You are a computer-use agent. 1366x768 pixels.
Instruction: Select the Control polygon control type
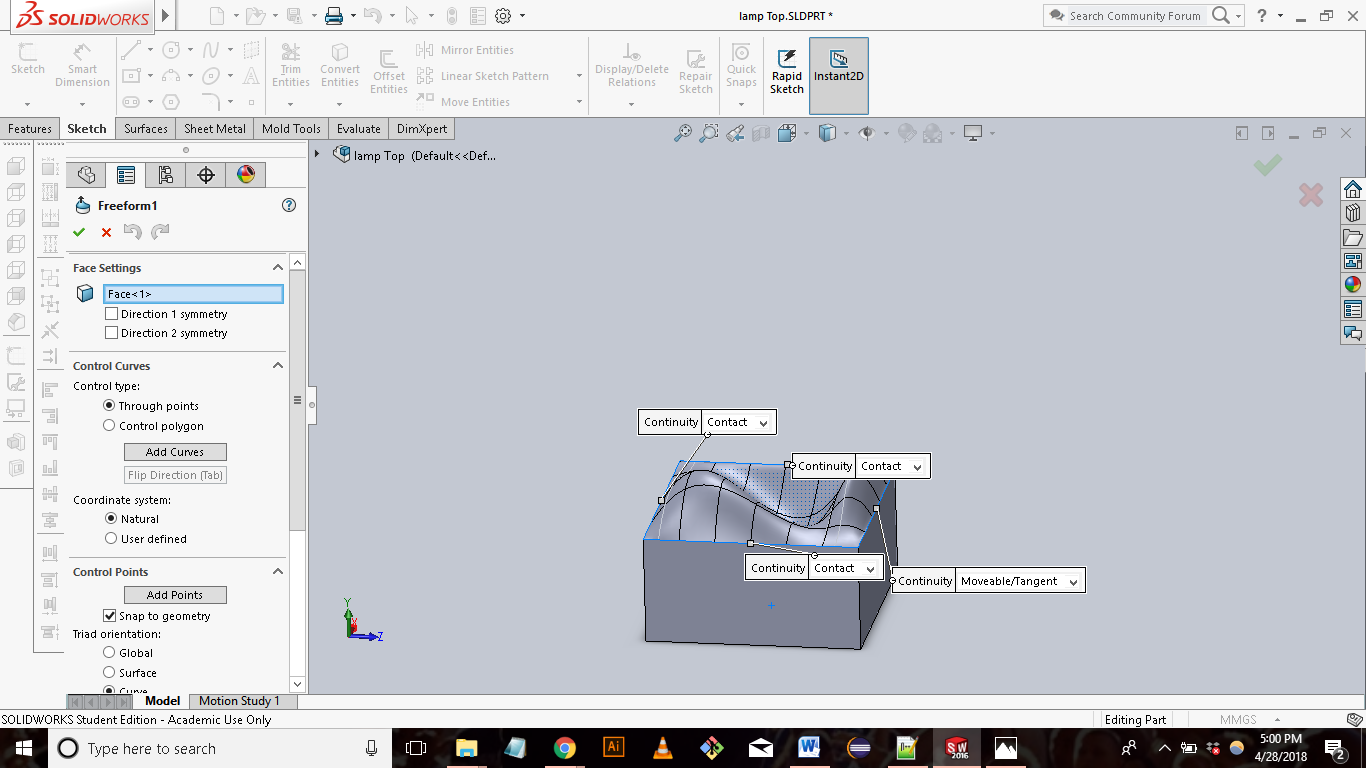[x=110, y=426]
